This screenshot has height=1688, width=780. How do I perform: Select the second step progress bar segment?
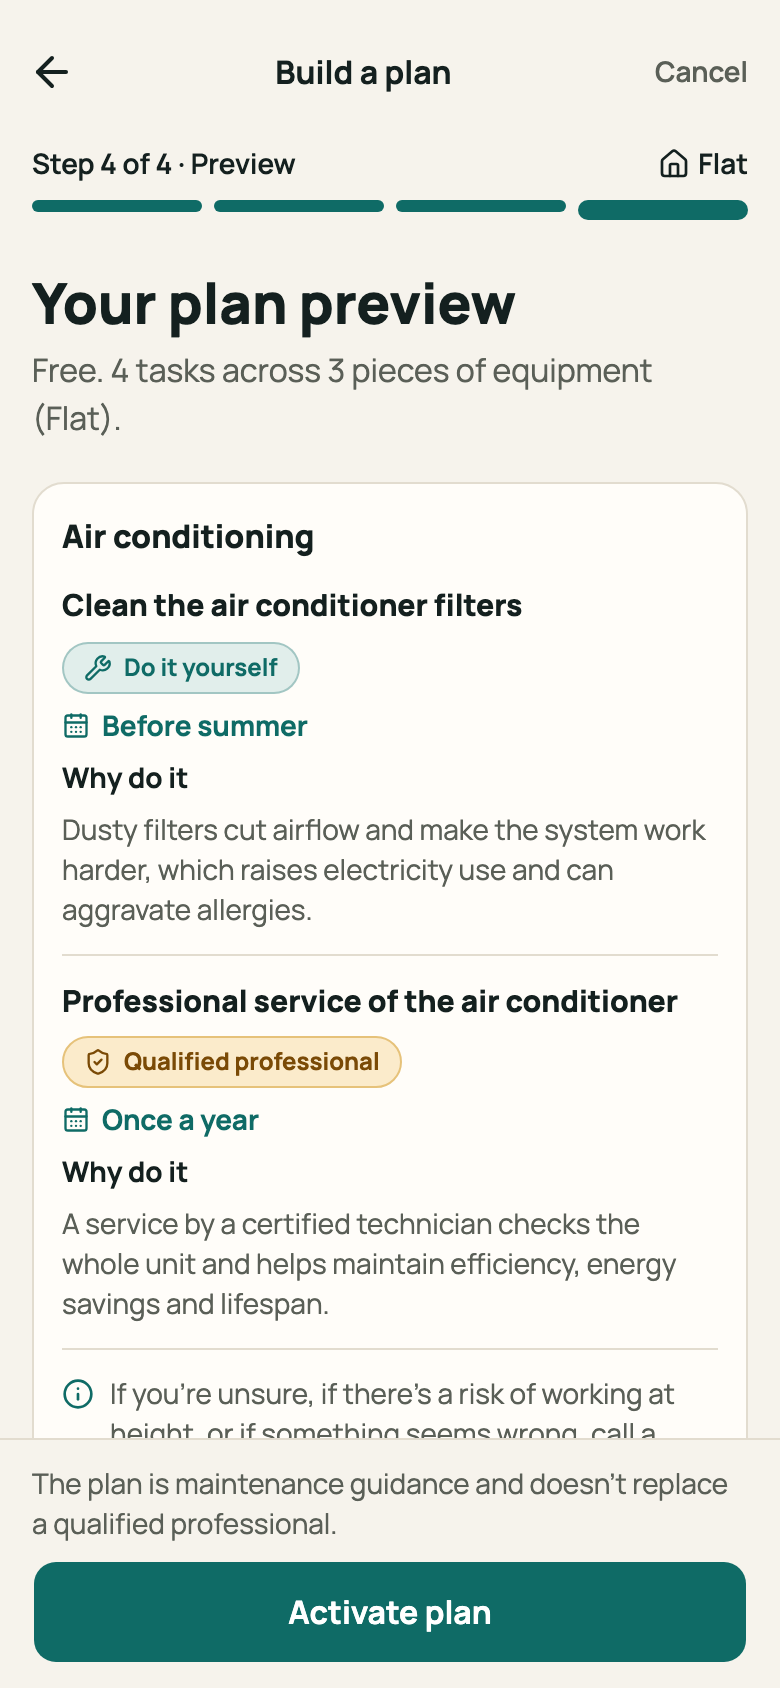299,206
